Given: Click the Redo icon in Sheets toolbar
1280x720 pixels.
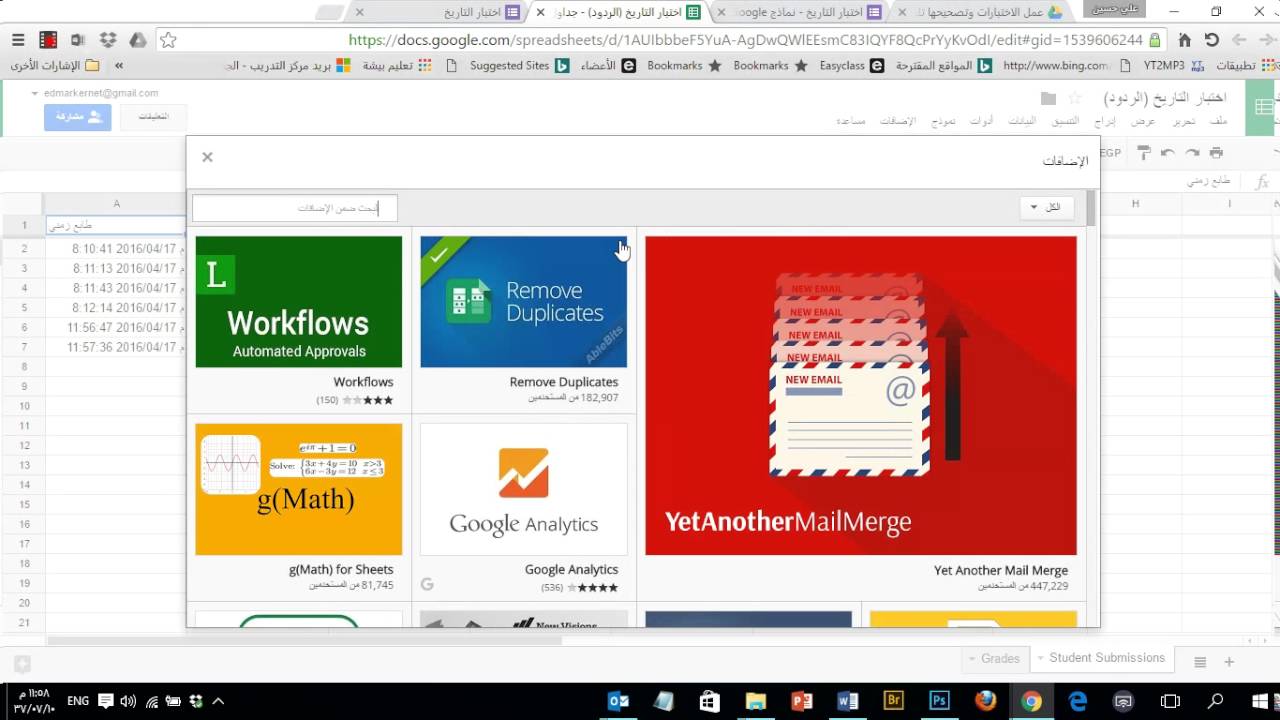Looking at the screenshot, I should tap(1192, 153).
